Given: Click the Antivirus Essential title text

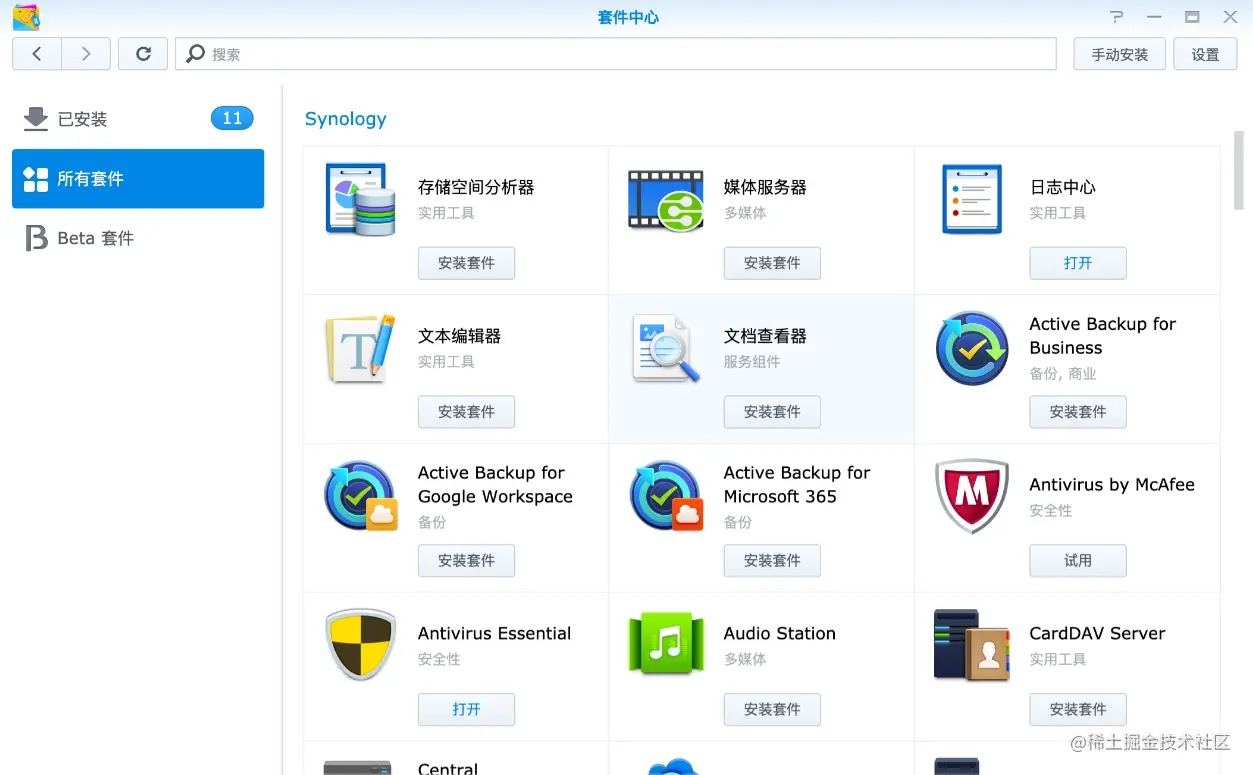Looking at the screenshot, I should (x=494, y=633).
